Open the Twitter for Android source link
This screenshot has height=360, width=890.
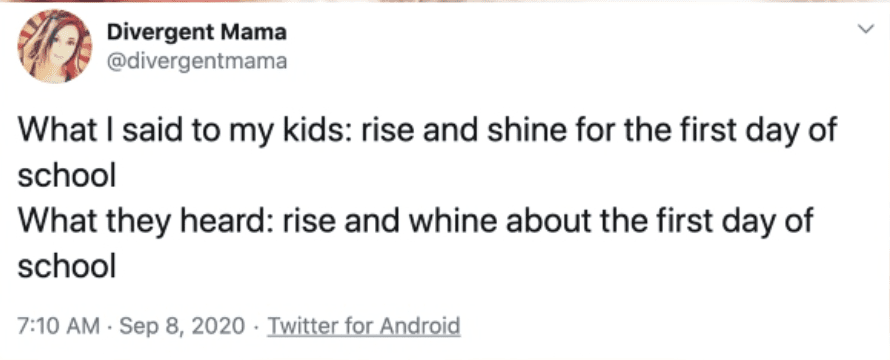click(363, 326)
